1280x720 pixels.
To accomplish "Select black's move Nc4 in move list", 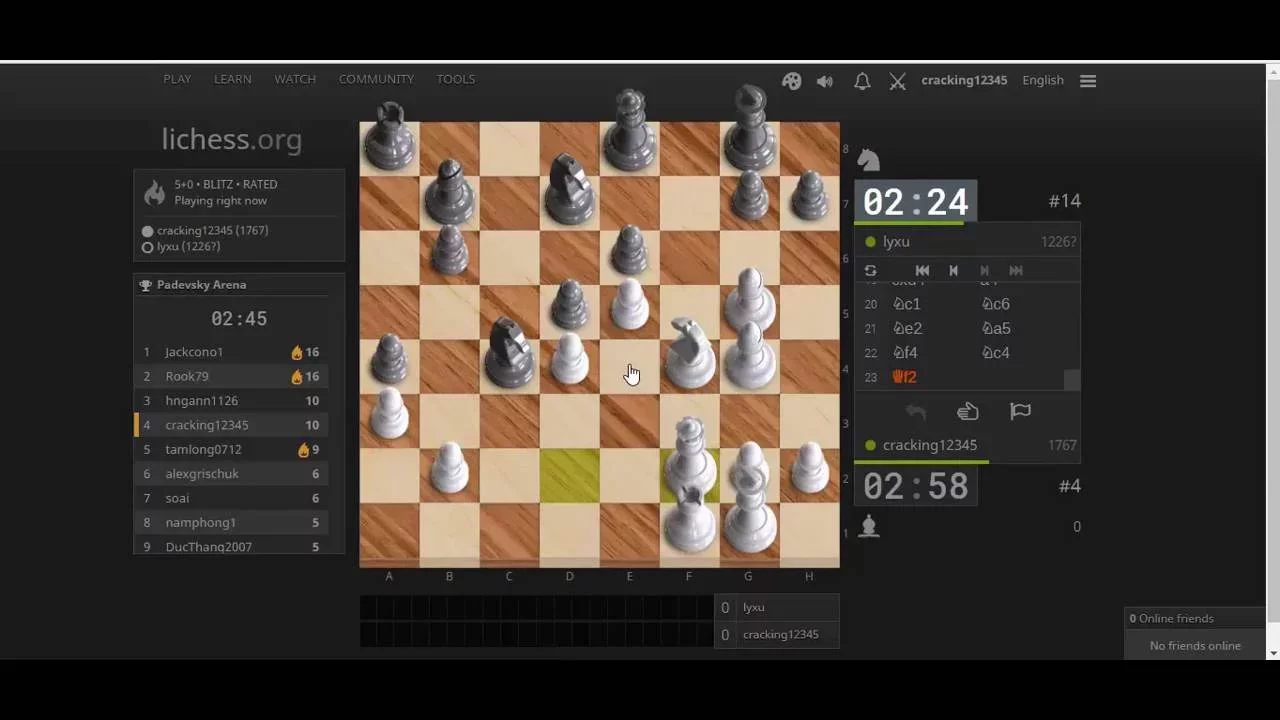I will 996,352.
